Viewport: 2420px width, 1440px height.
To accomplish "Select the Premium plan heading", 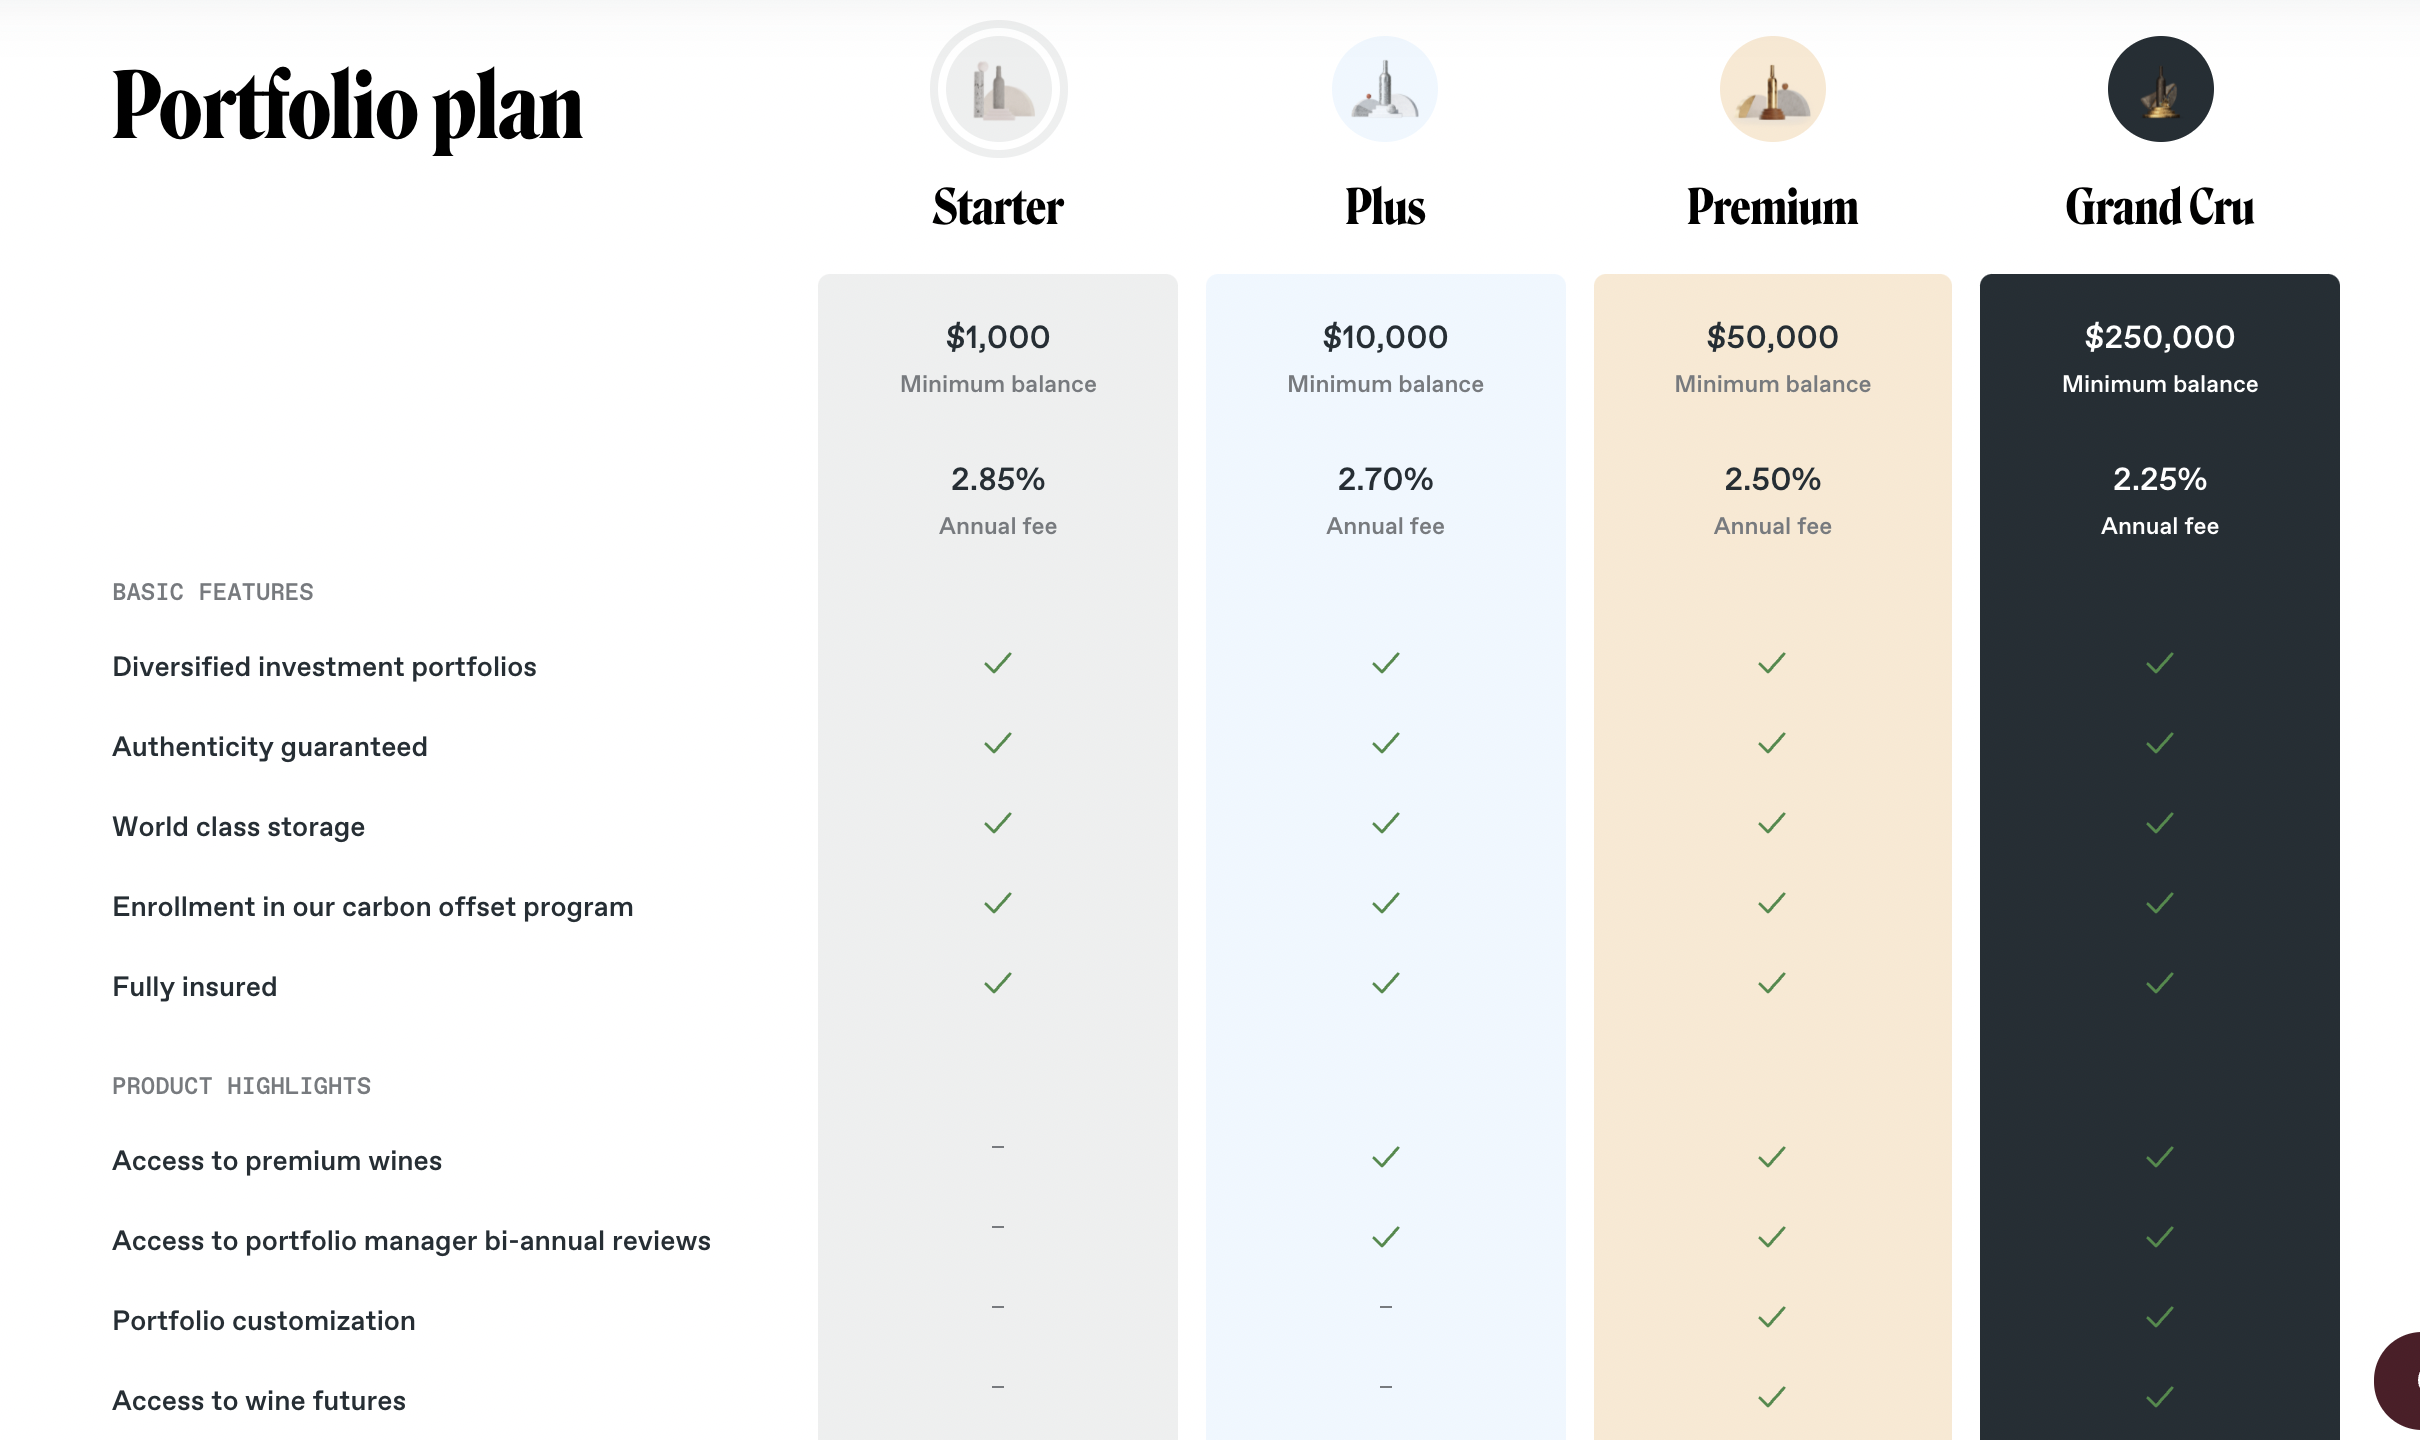I will pos(1772,207).
